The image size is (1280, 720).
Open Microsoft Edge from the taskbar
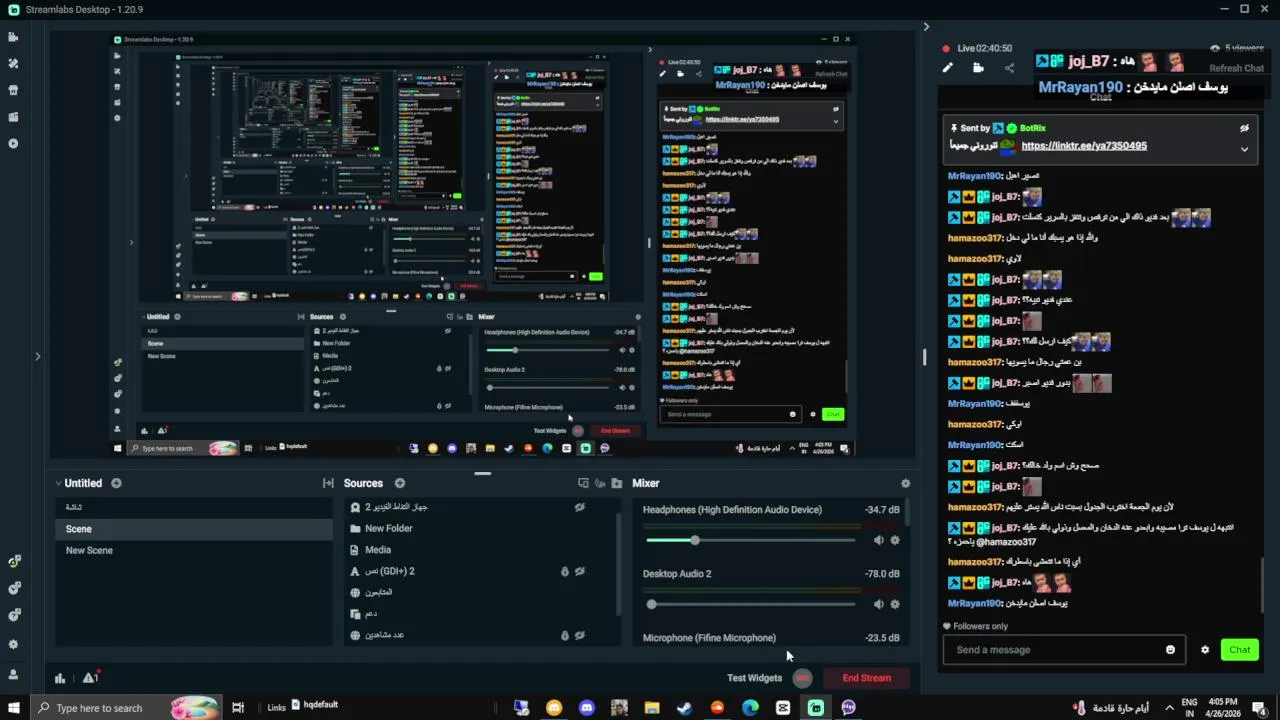[x=750, y=708]
